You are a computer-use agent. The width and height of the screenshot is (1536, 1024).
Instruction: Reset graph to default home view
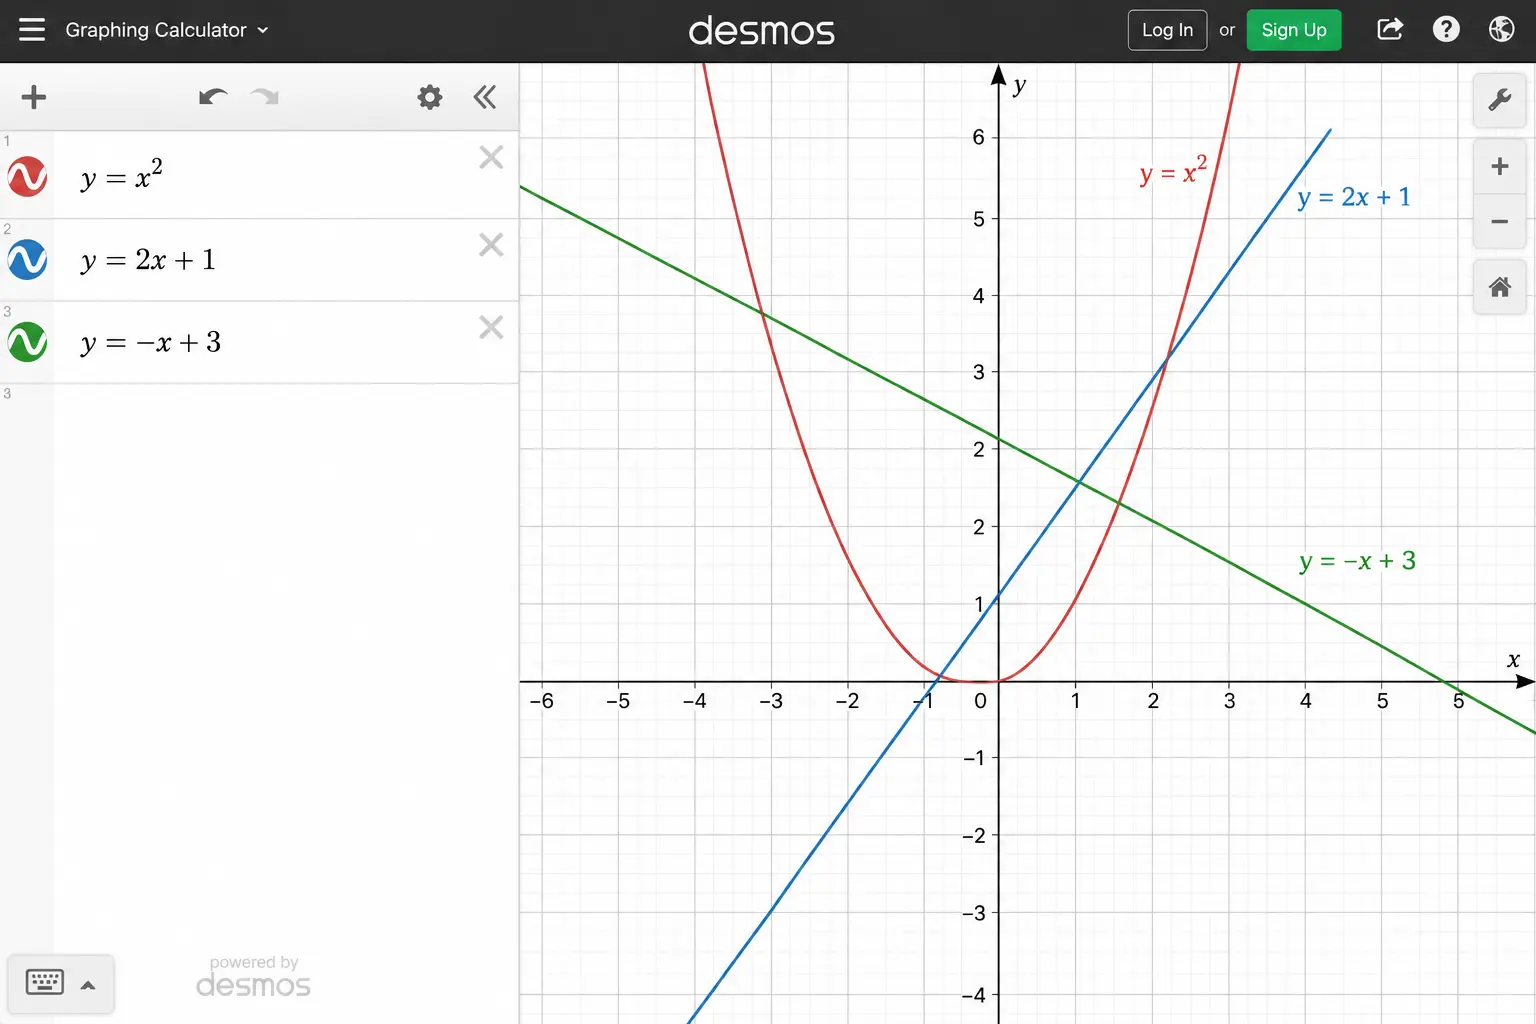coord(1499,288)
